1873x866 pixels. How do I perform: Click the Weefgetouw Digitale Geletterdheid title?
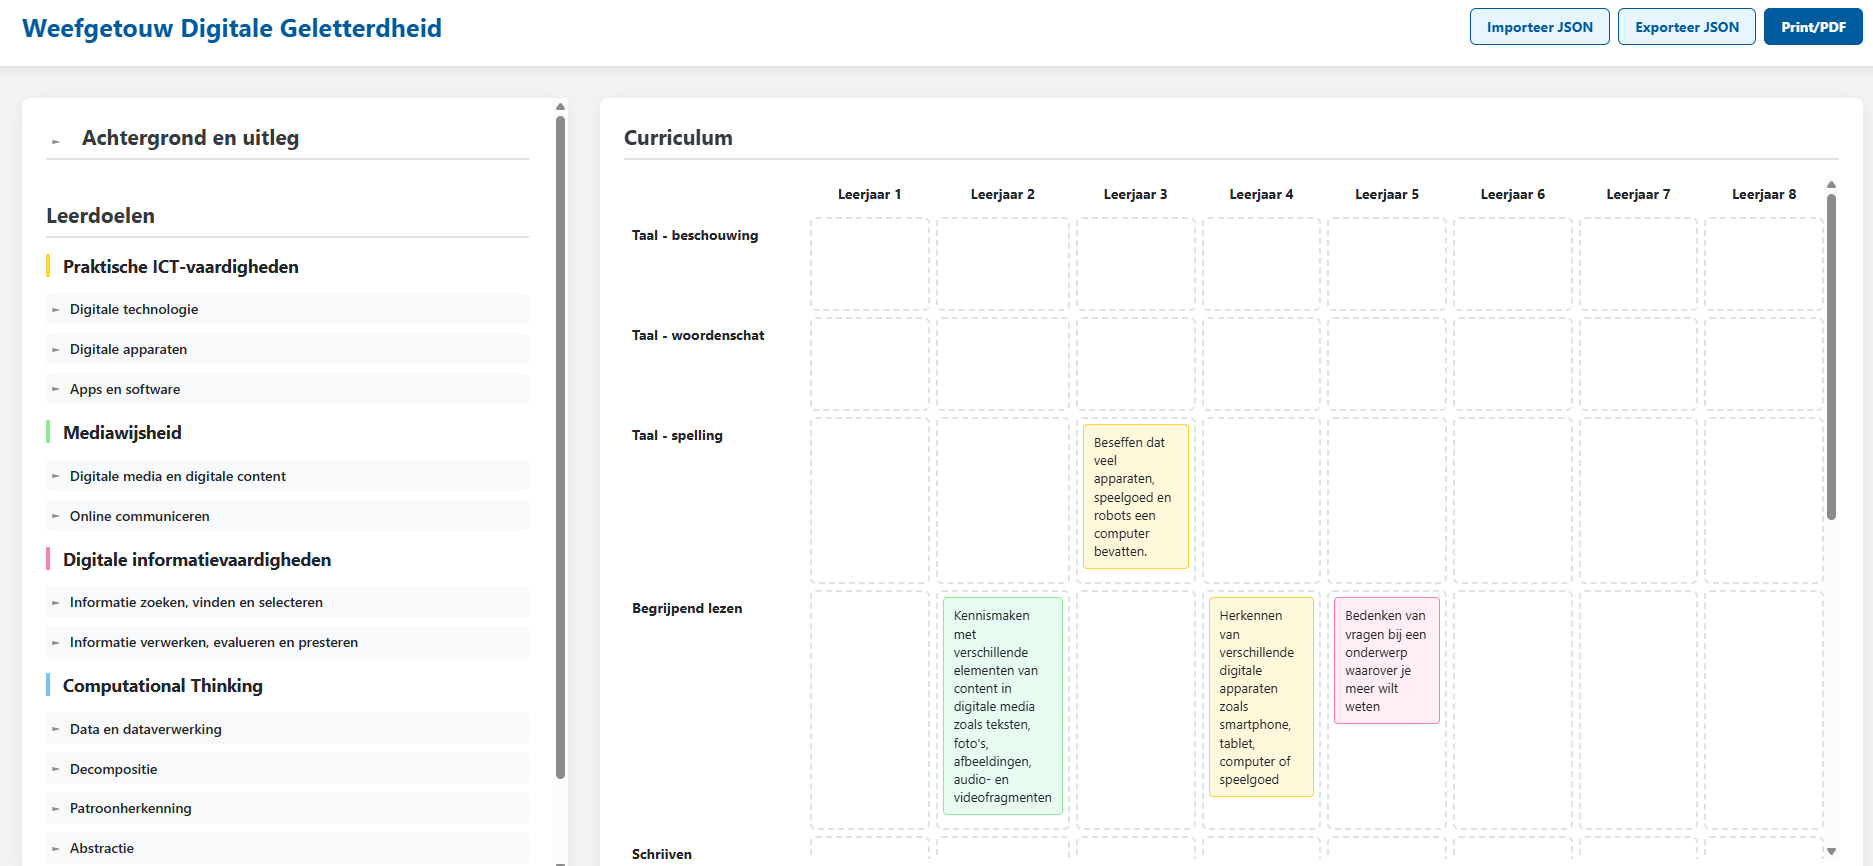click(x=232, y=28)
